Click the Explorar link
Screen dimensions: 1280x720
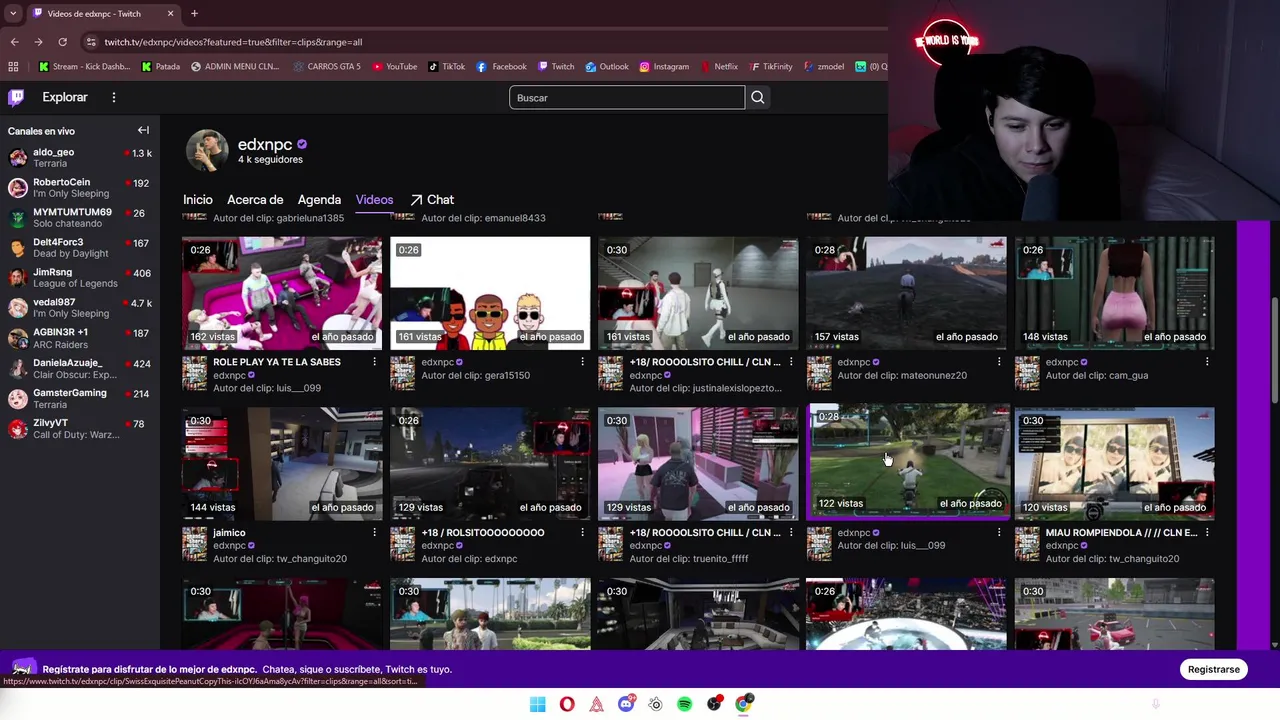65,97
